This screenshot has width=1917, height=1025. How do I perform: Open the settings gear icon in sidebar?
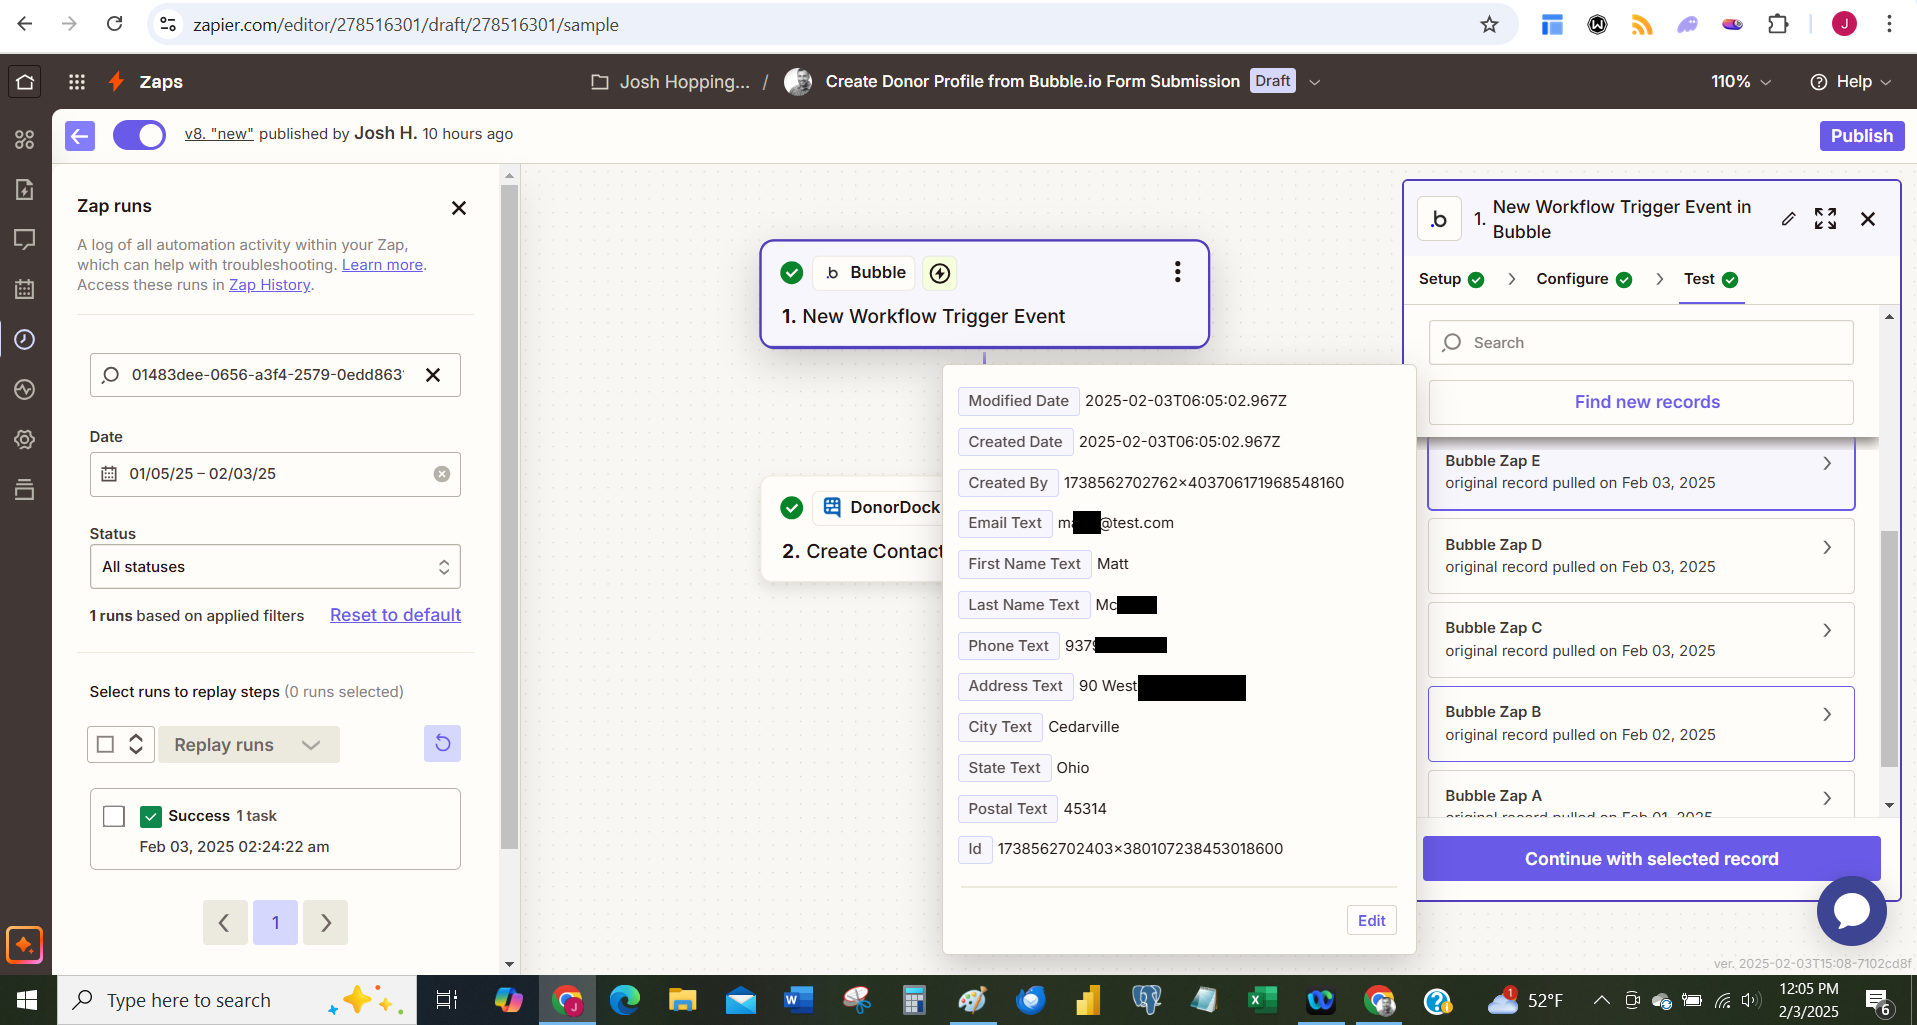[25, 440]
